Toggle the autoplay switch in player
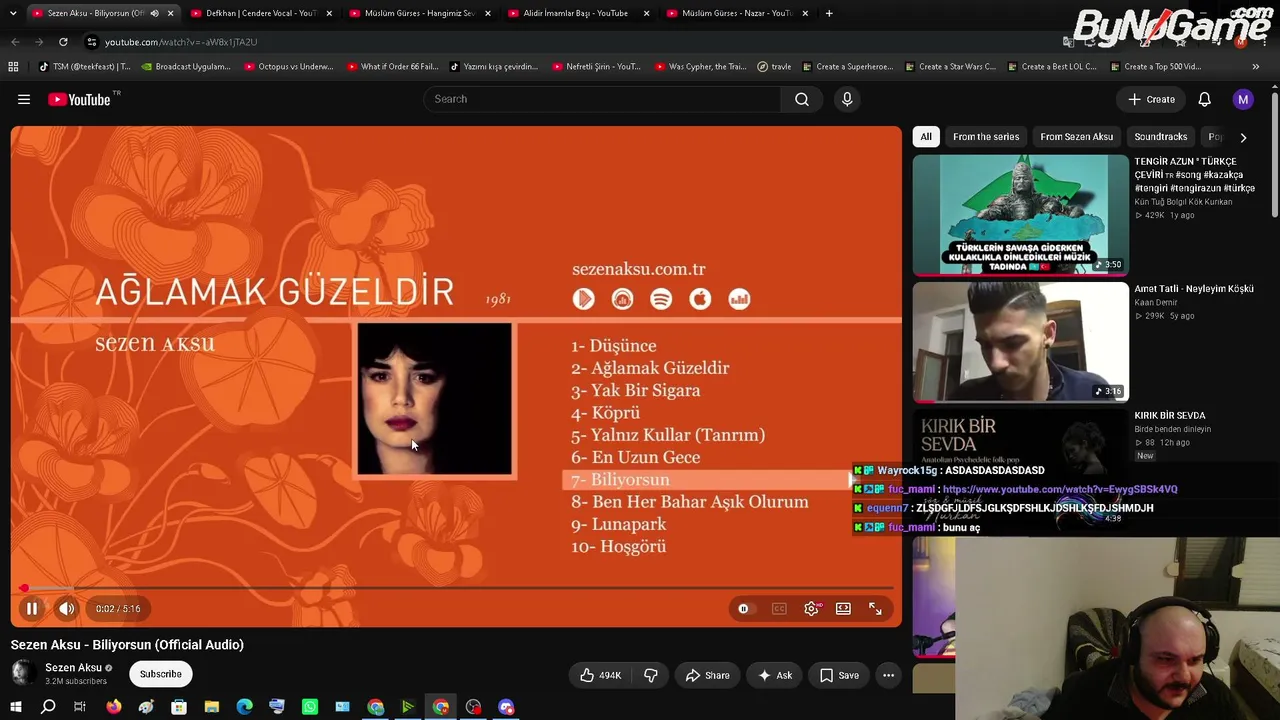This screenshot has width=1280, height=720. [743, 608]
